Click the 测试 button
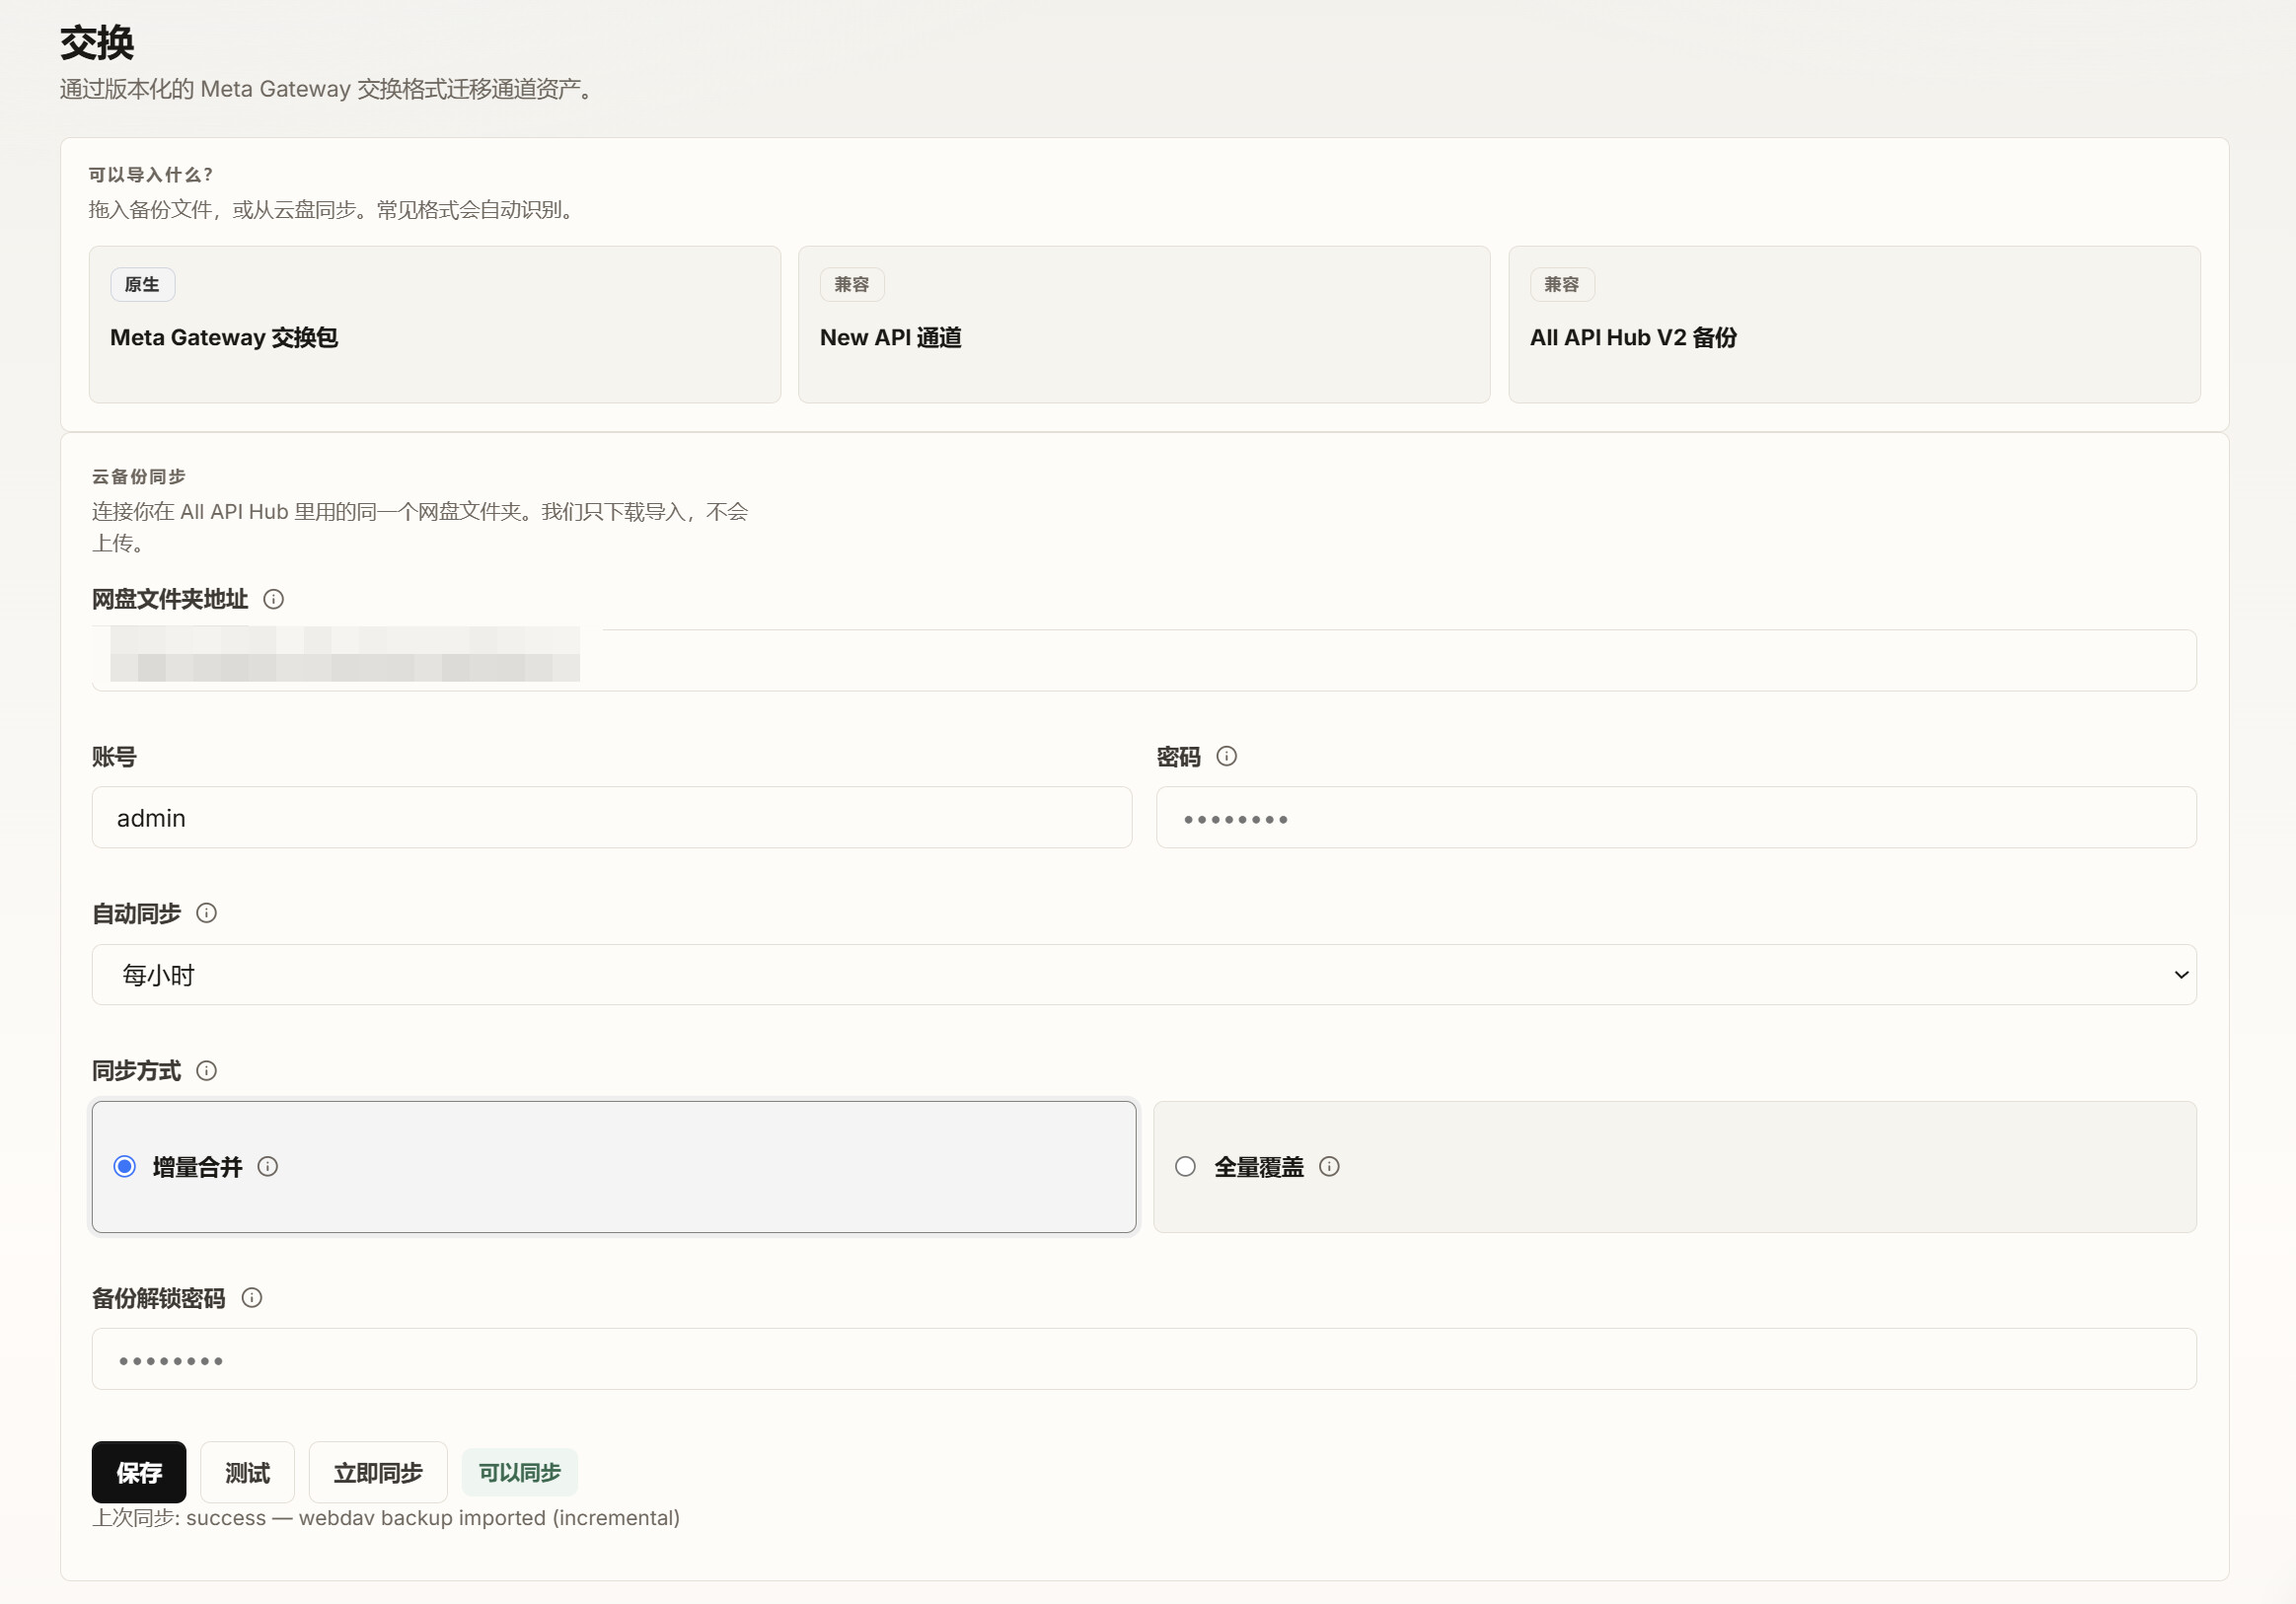2296x1604 pixels. [248, 1472]
